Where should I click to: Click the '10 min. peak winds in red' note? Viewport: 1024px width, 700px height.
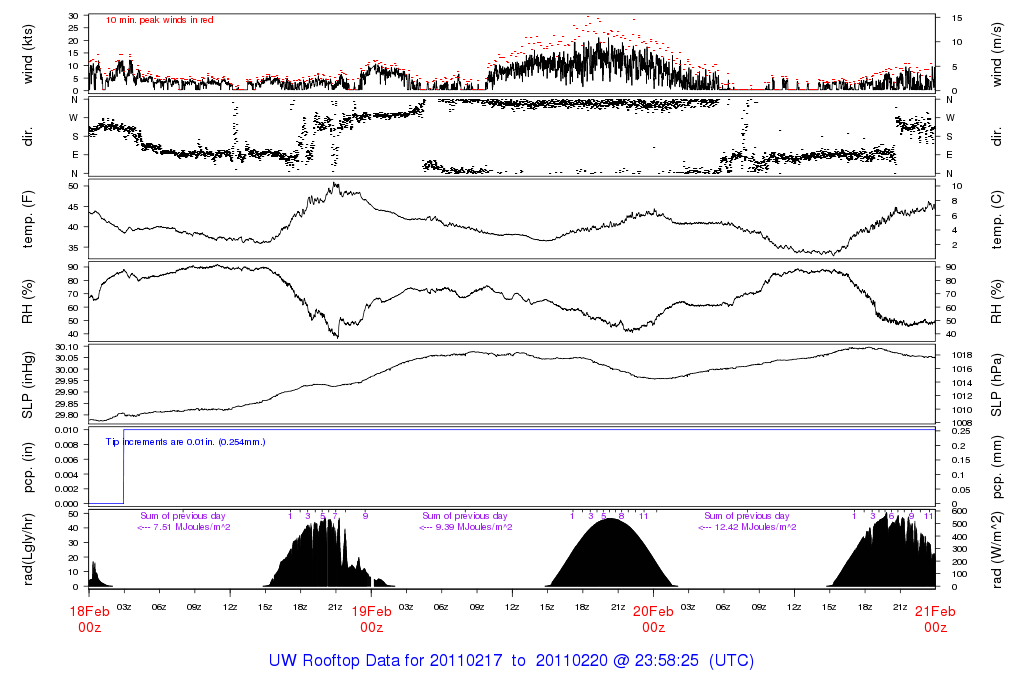tap(159, 20)
